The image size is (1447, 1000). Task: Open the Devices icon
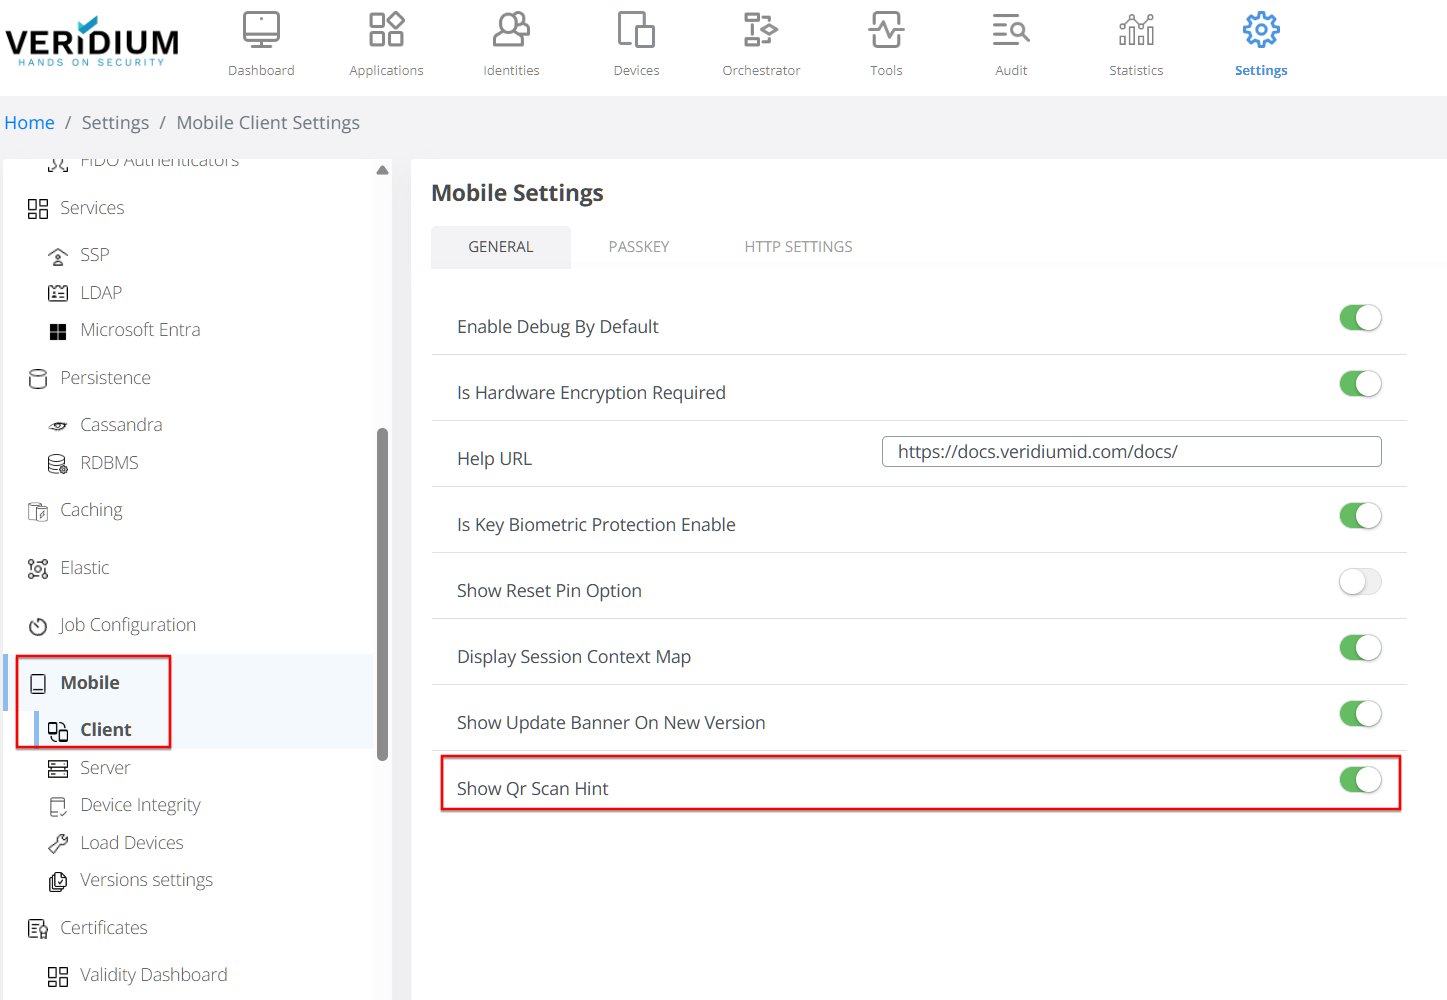pyautogui.click(x=636, y=30)
